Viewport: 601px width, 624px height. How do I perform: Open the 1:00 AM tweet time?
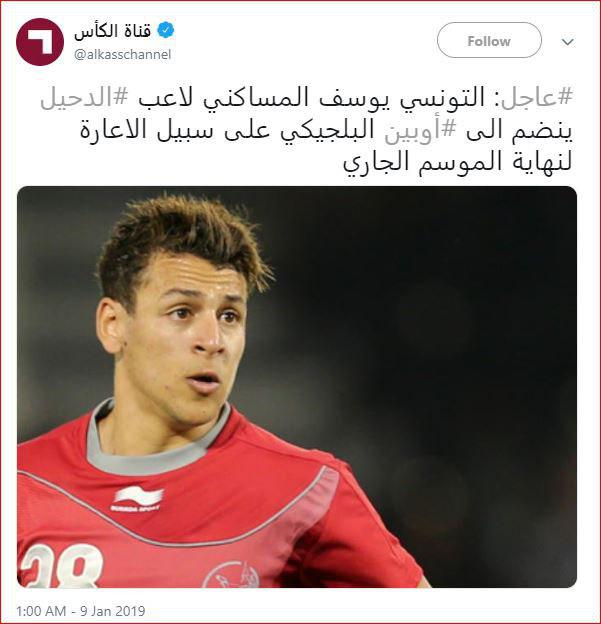[41, 611]
